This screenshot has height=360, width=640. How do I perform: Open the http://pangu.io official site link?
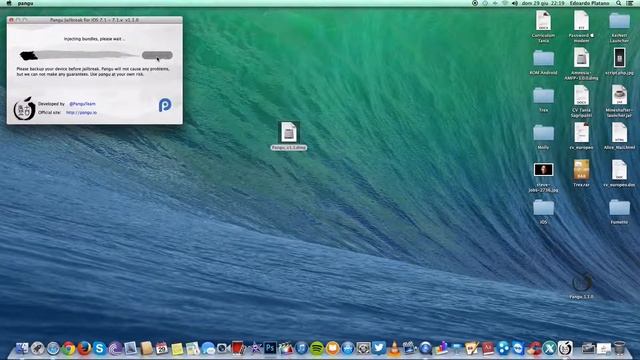(x=82, y=113)
